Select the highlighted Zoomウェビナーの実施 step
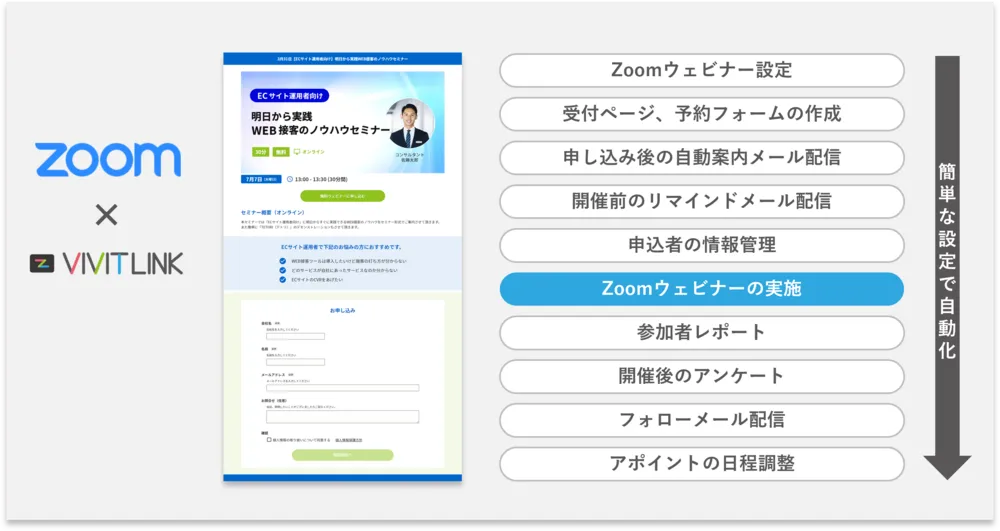Viewport: 1000px width, 531px height. (x=701, y=289)
